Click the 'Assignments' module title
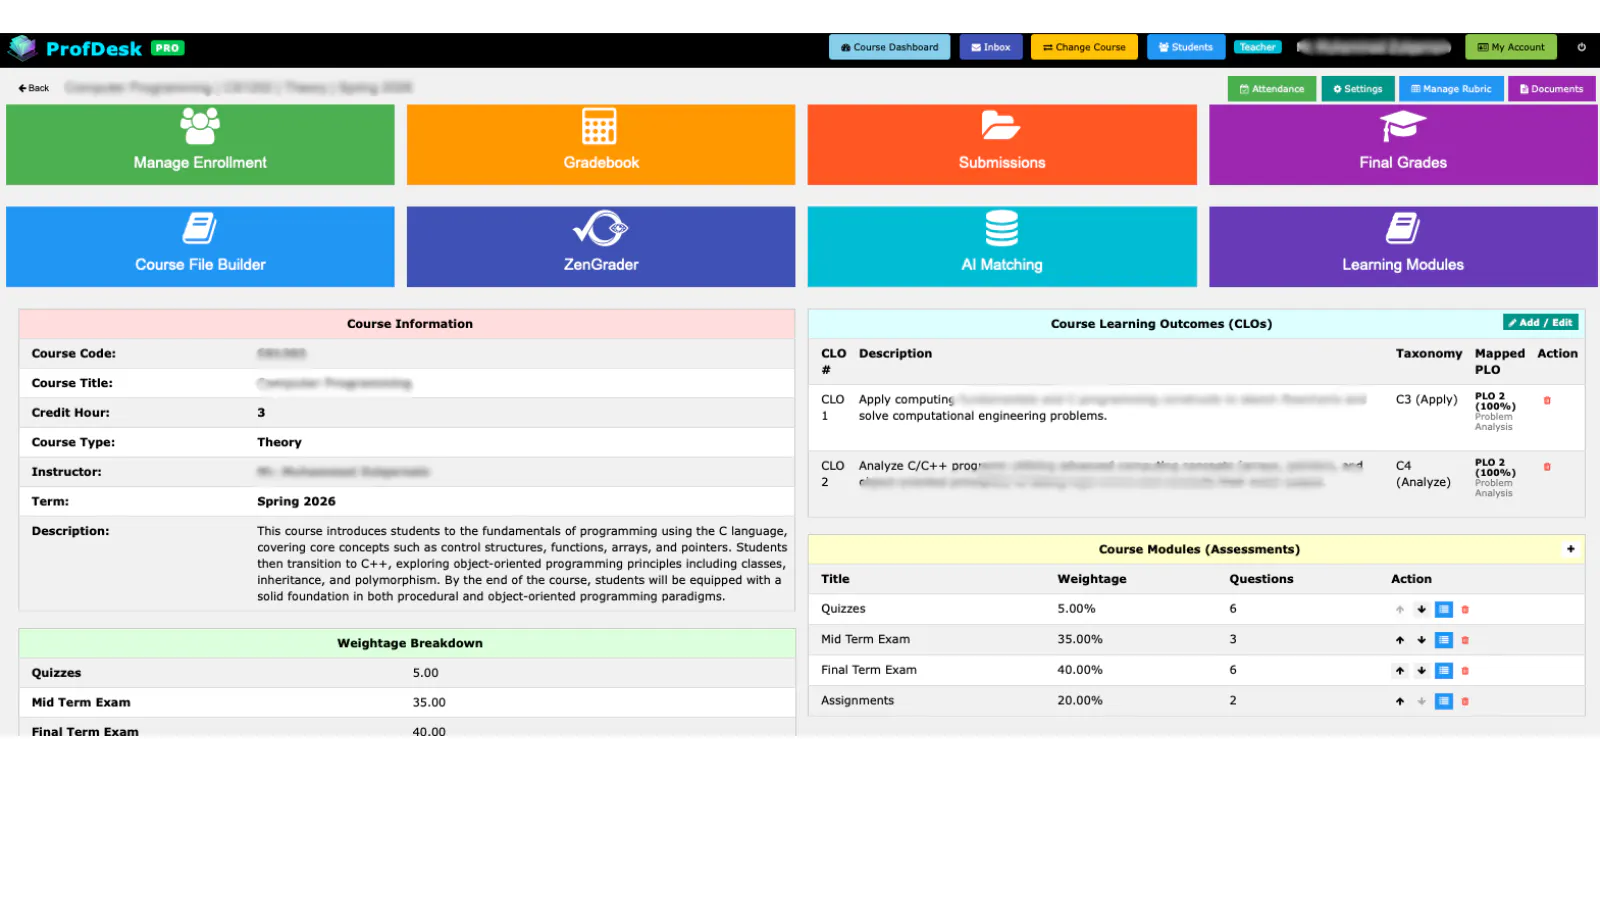This screenshot has height=900, width=1600. pyautogui.click(x=857, y=701)
